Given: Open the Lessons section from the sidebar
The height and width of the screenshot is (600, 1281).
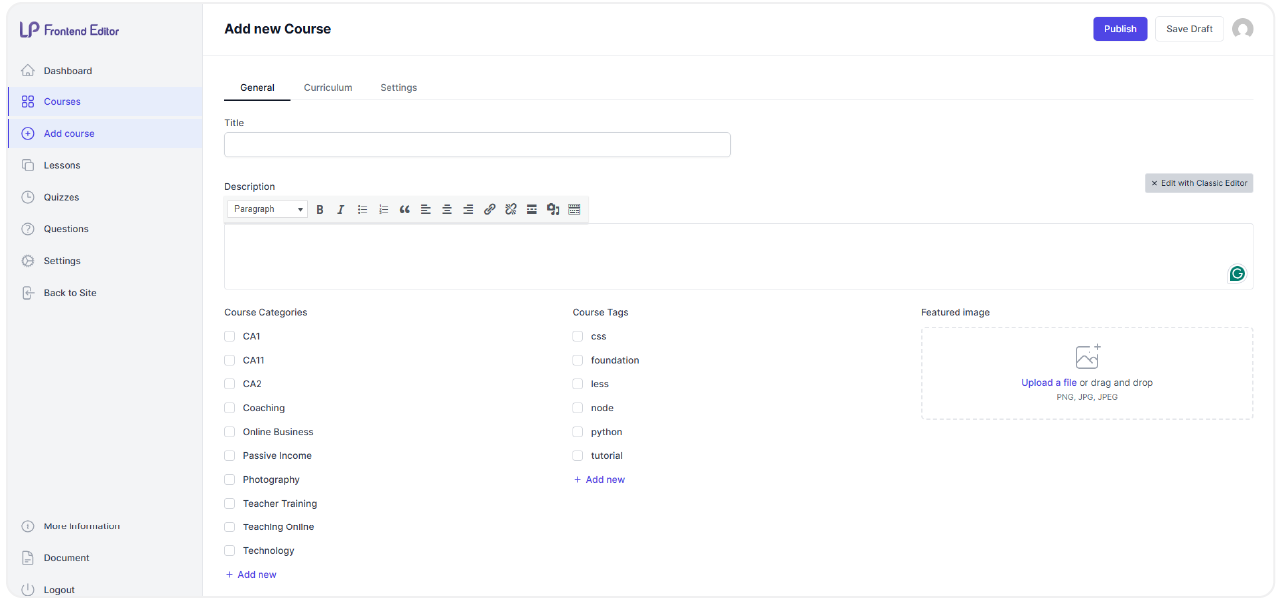Looking at the screenshot, I should click(x=60, y=164).
